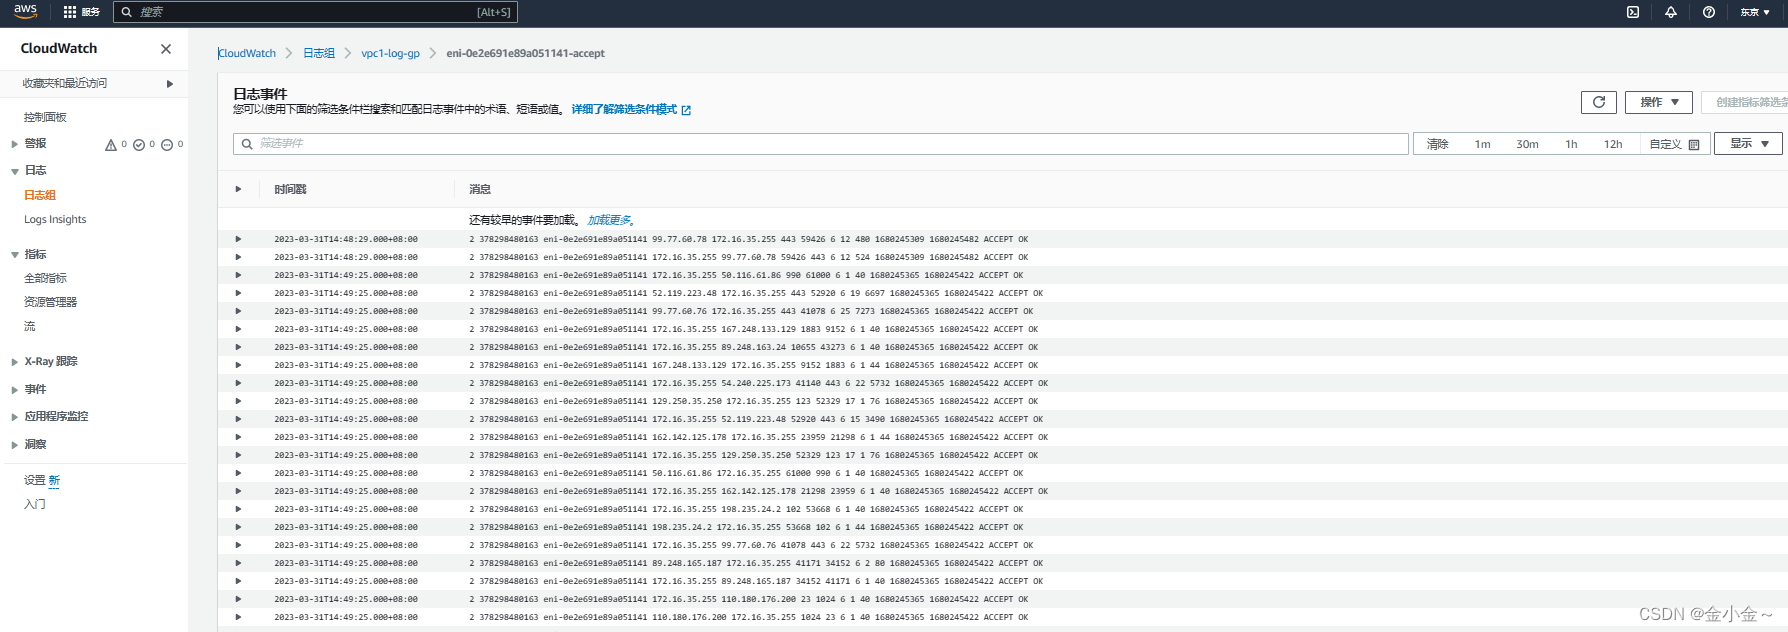Open the CloudShell terminal icon
Screen dimensions: 1788x632
(x=1633, y=12)
